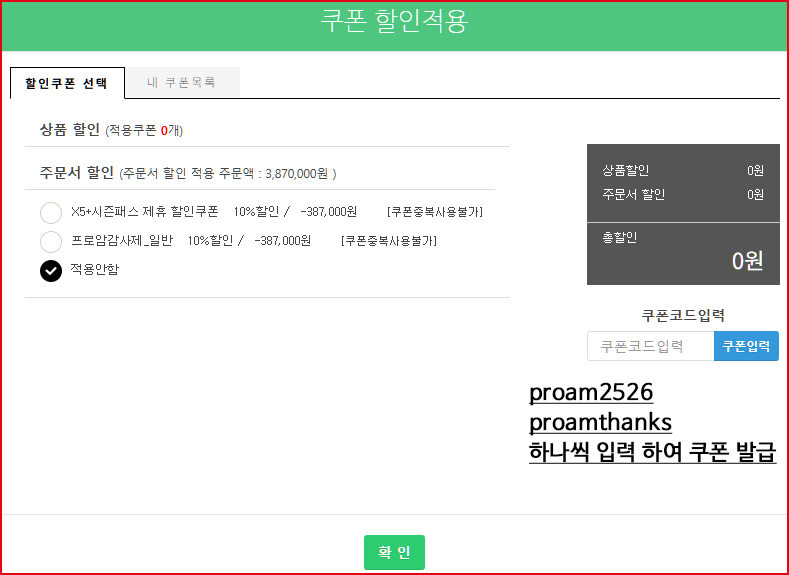The height and width of the screenshot is (575, 789).
Task: Click the 주문서 할인 section heading
Action: pyautogui.click(x=76, y=172)
